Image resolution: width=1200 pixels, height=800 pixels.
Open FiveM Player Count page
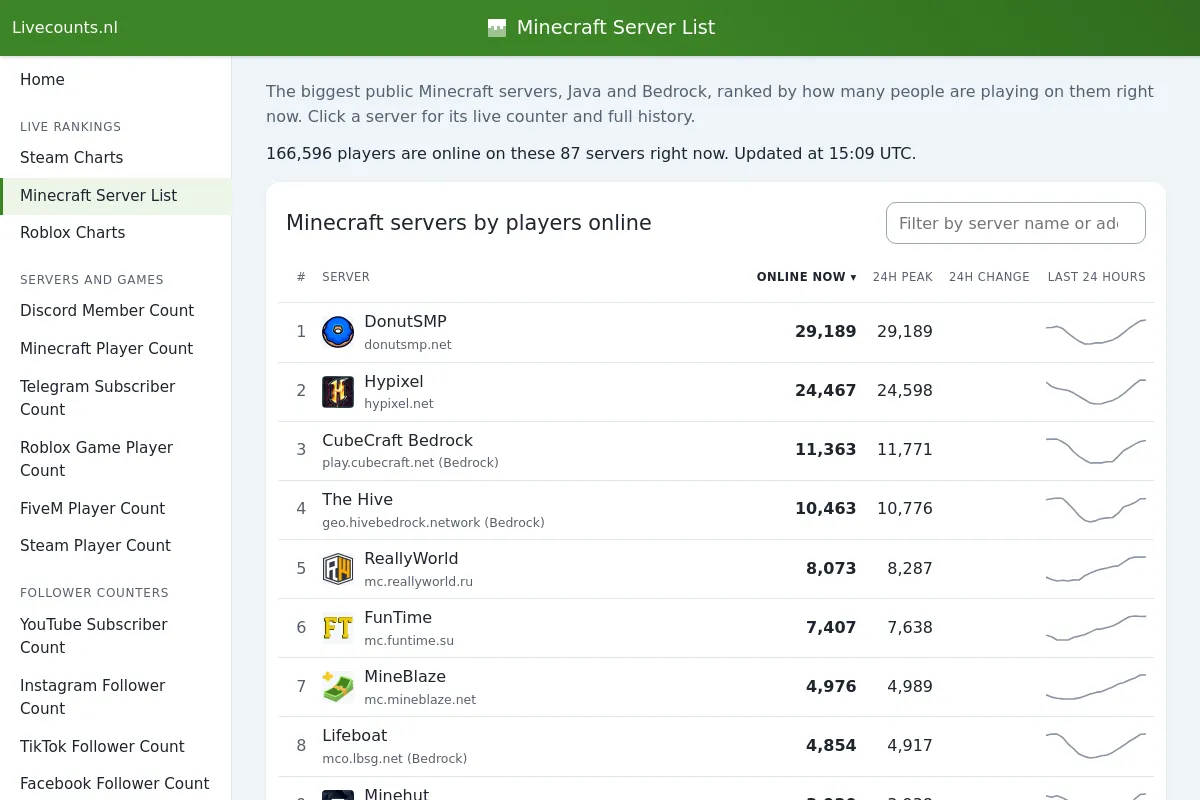coord(116,508)
